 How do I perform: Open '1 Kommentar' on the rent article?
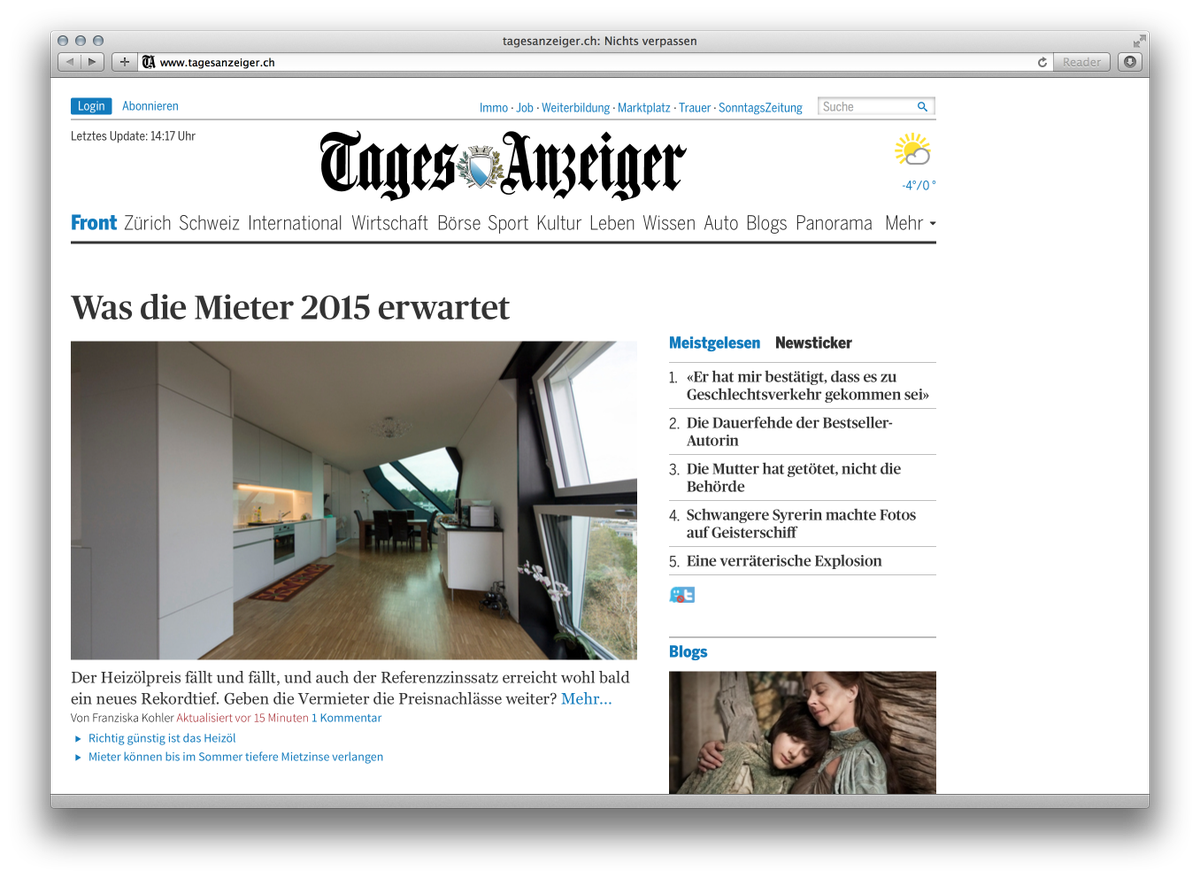pos(347,718)
